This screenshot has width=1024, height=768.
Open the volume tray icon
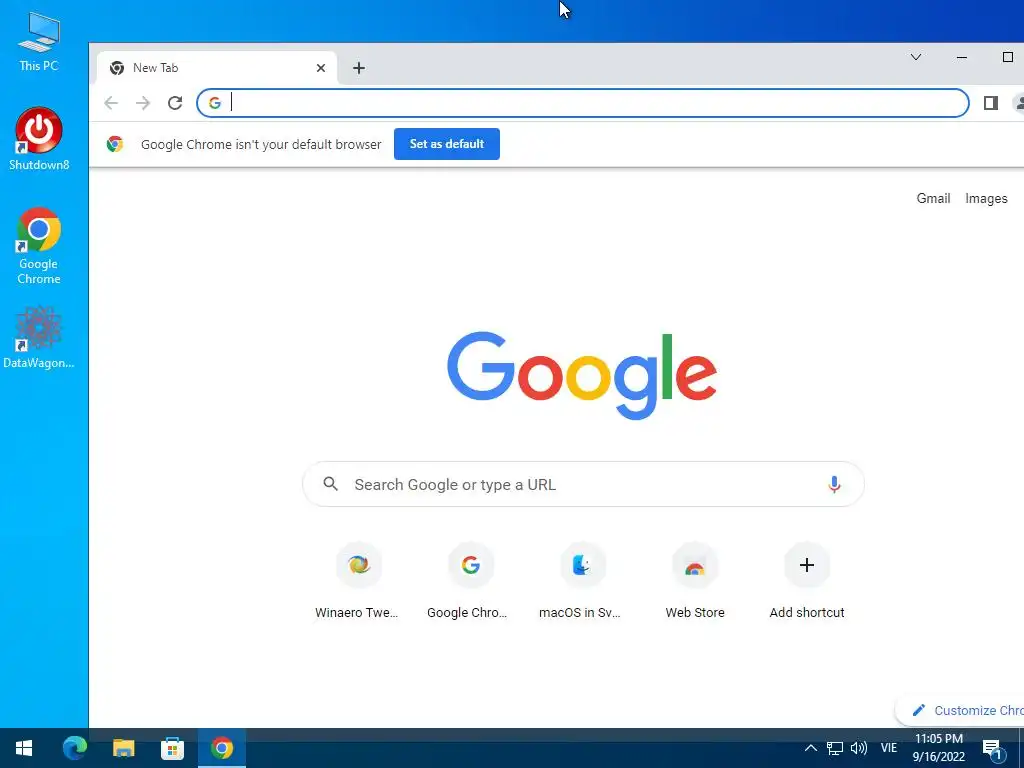[859, 748]
